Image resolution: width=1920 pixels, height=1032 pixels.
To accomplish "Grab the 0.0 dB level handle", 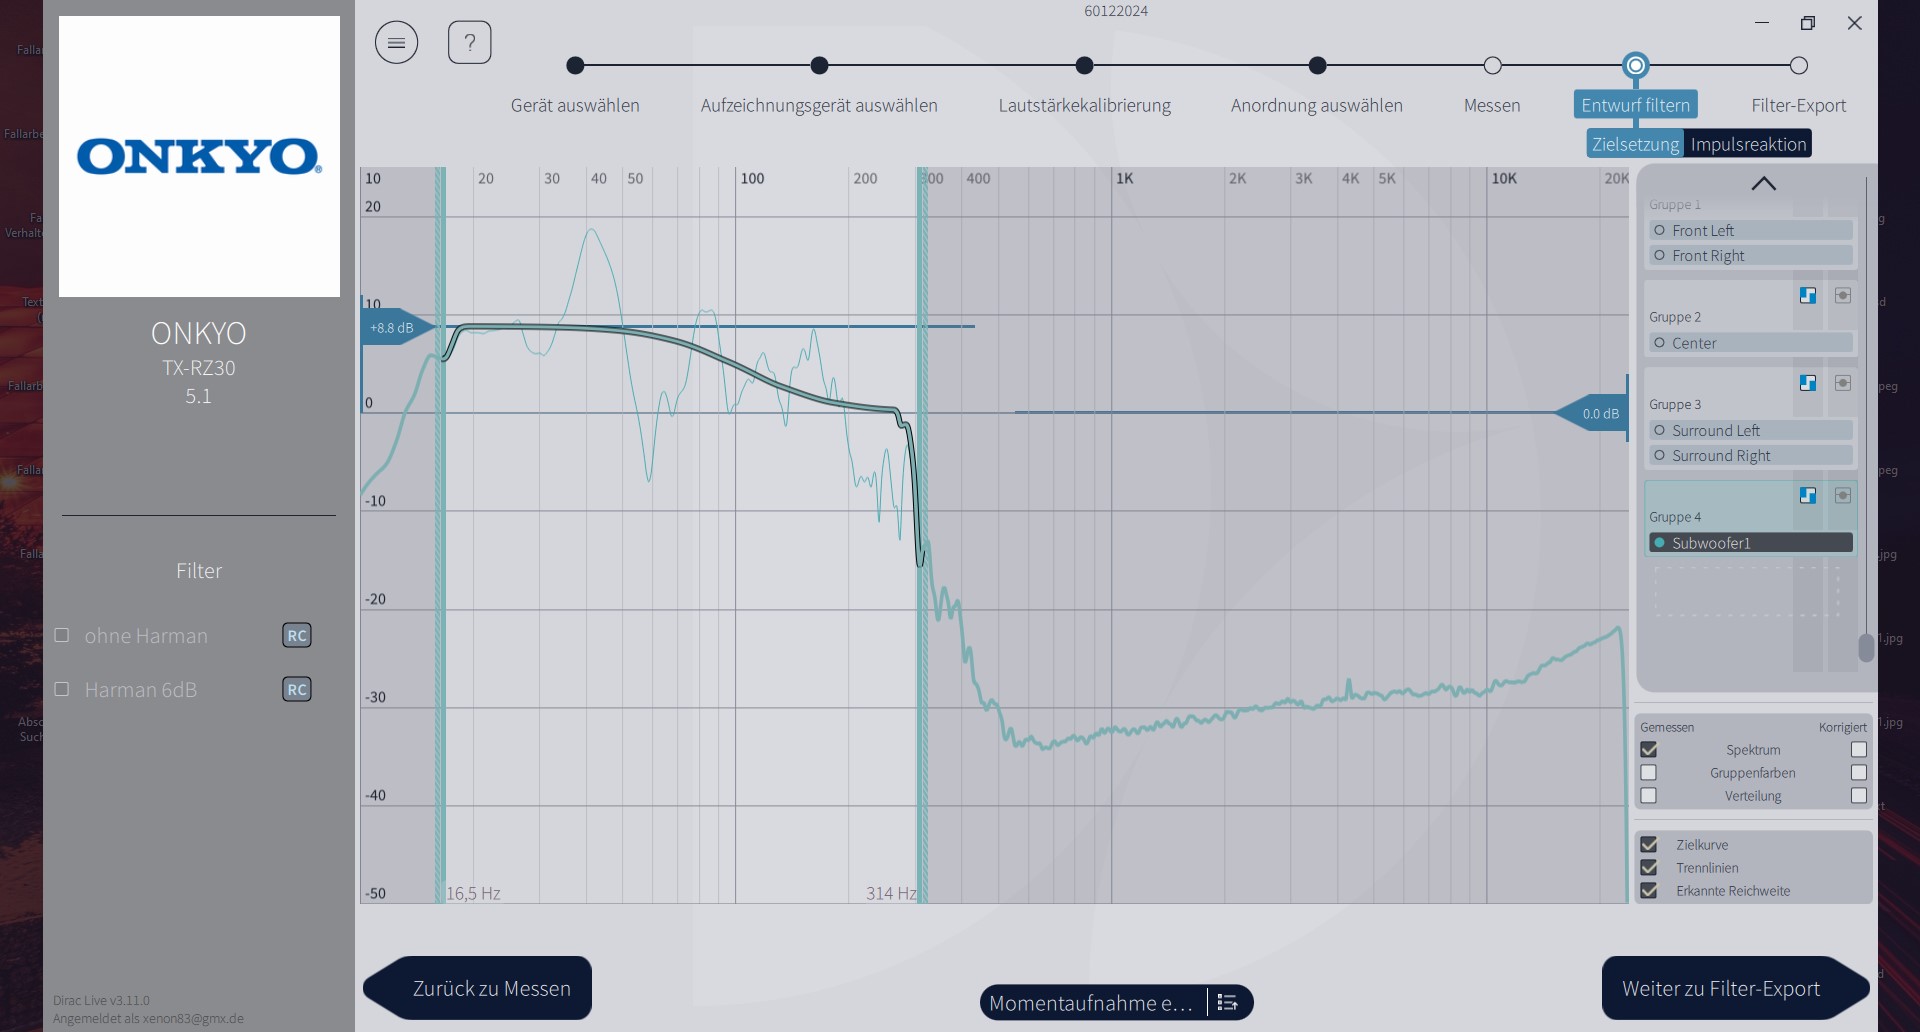I will (1592, 413).
